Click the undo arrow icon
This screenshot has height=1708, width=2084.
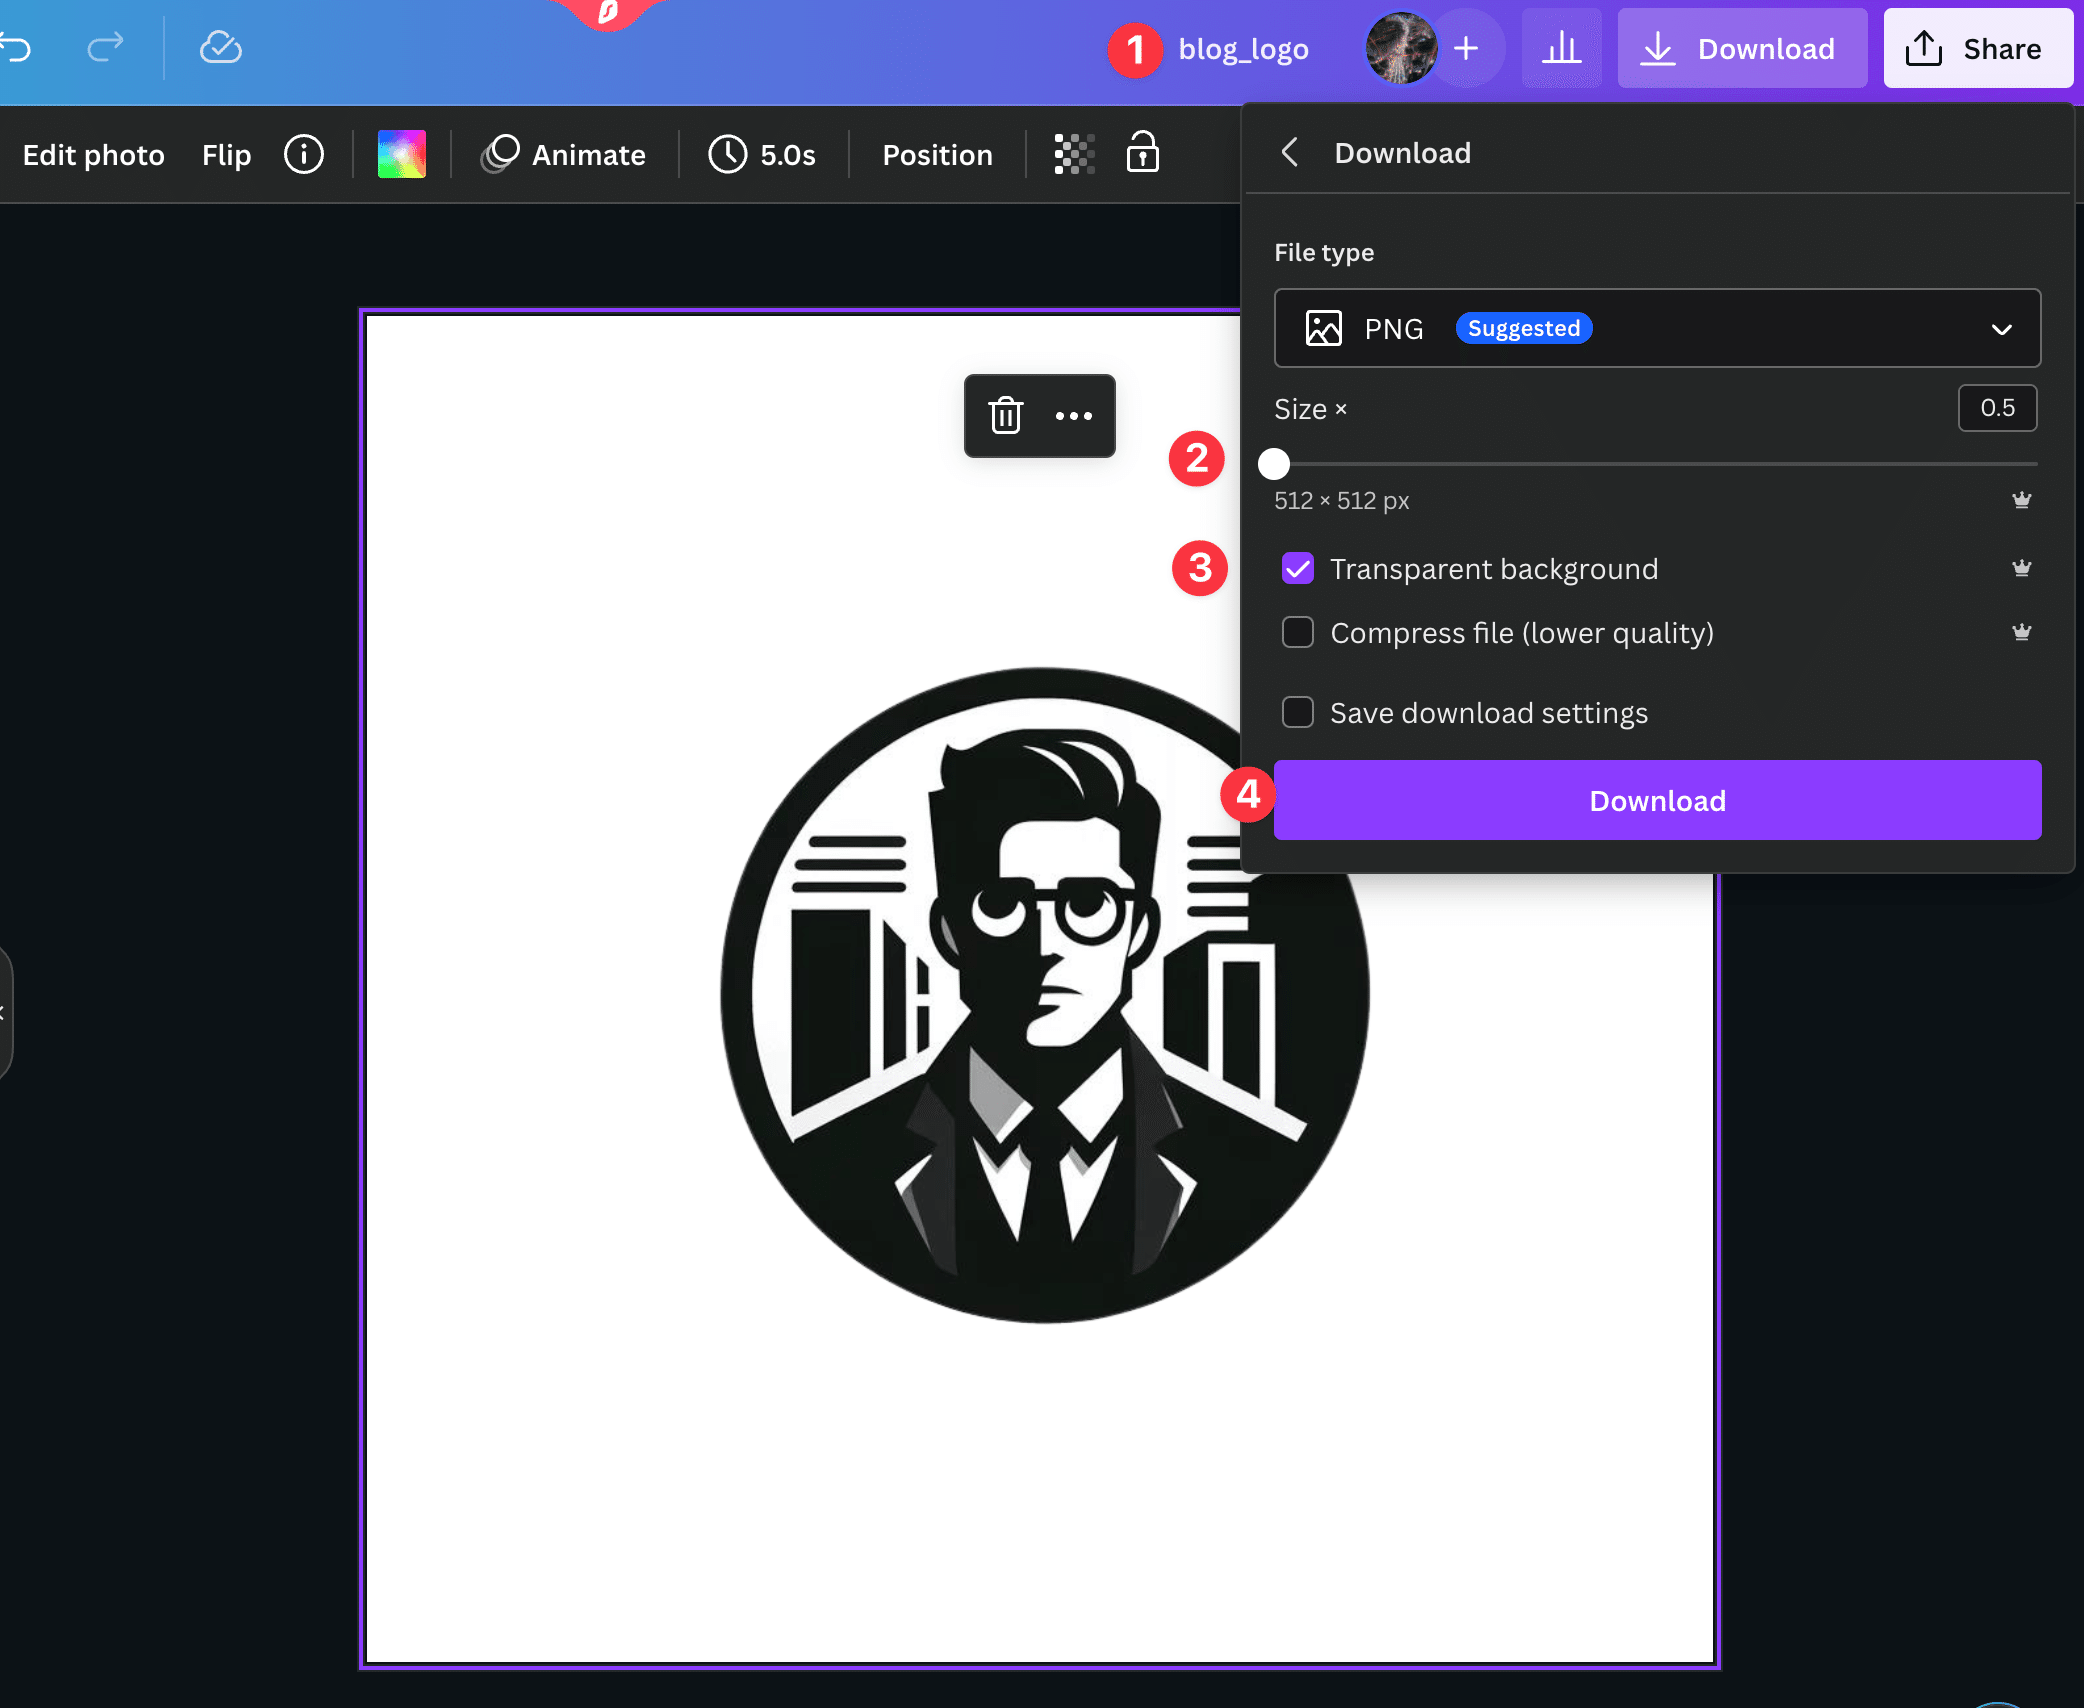(x=17, y=47)
